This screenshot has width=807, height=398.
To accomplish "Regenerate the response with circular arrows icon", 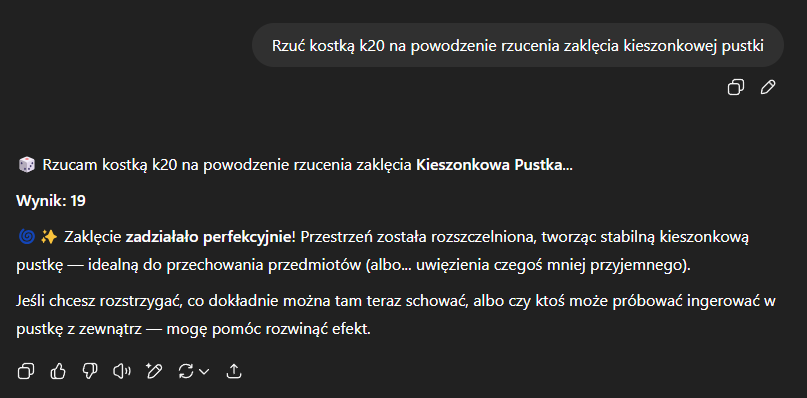I will pos(186,371).
